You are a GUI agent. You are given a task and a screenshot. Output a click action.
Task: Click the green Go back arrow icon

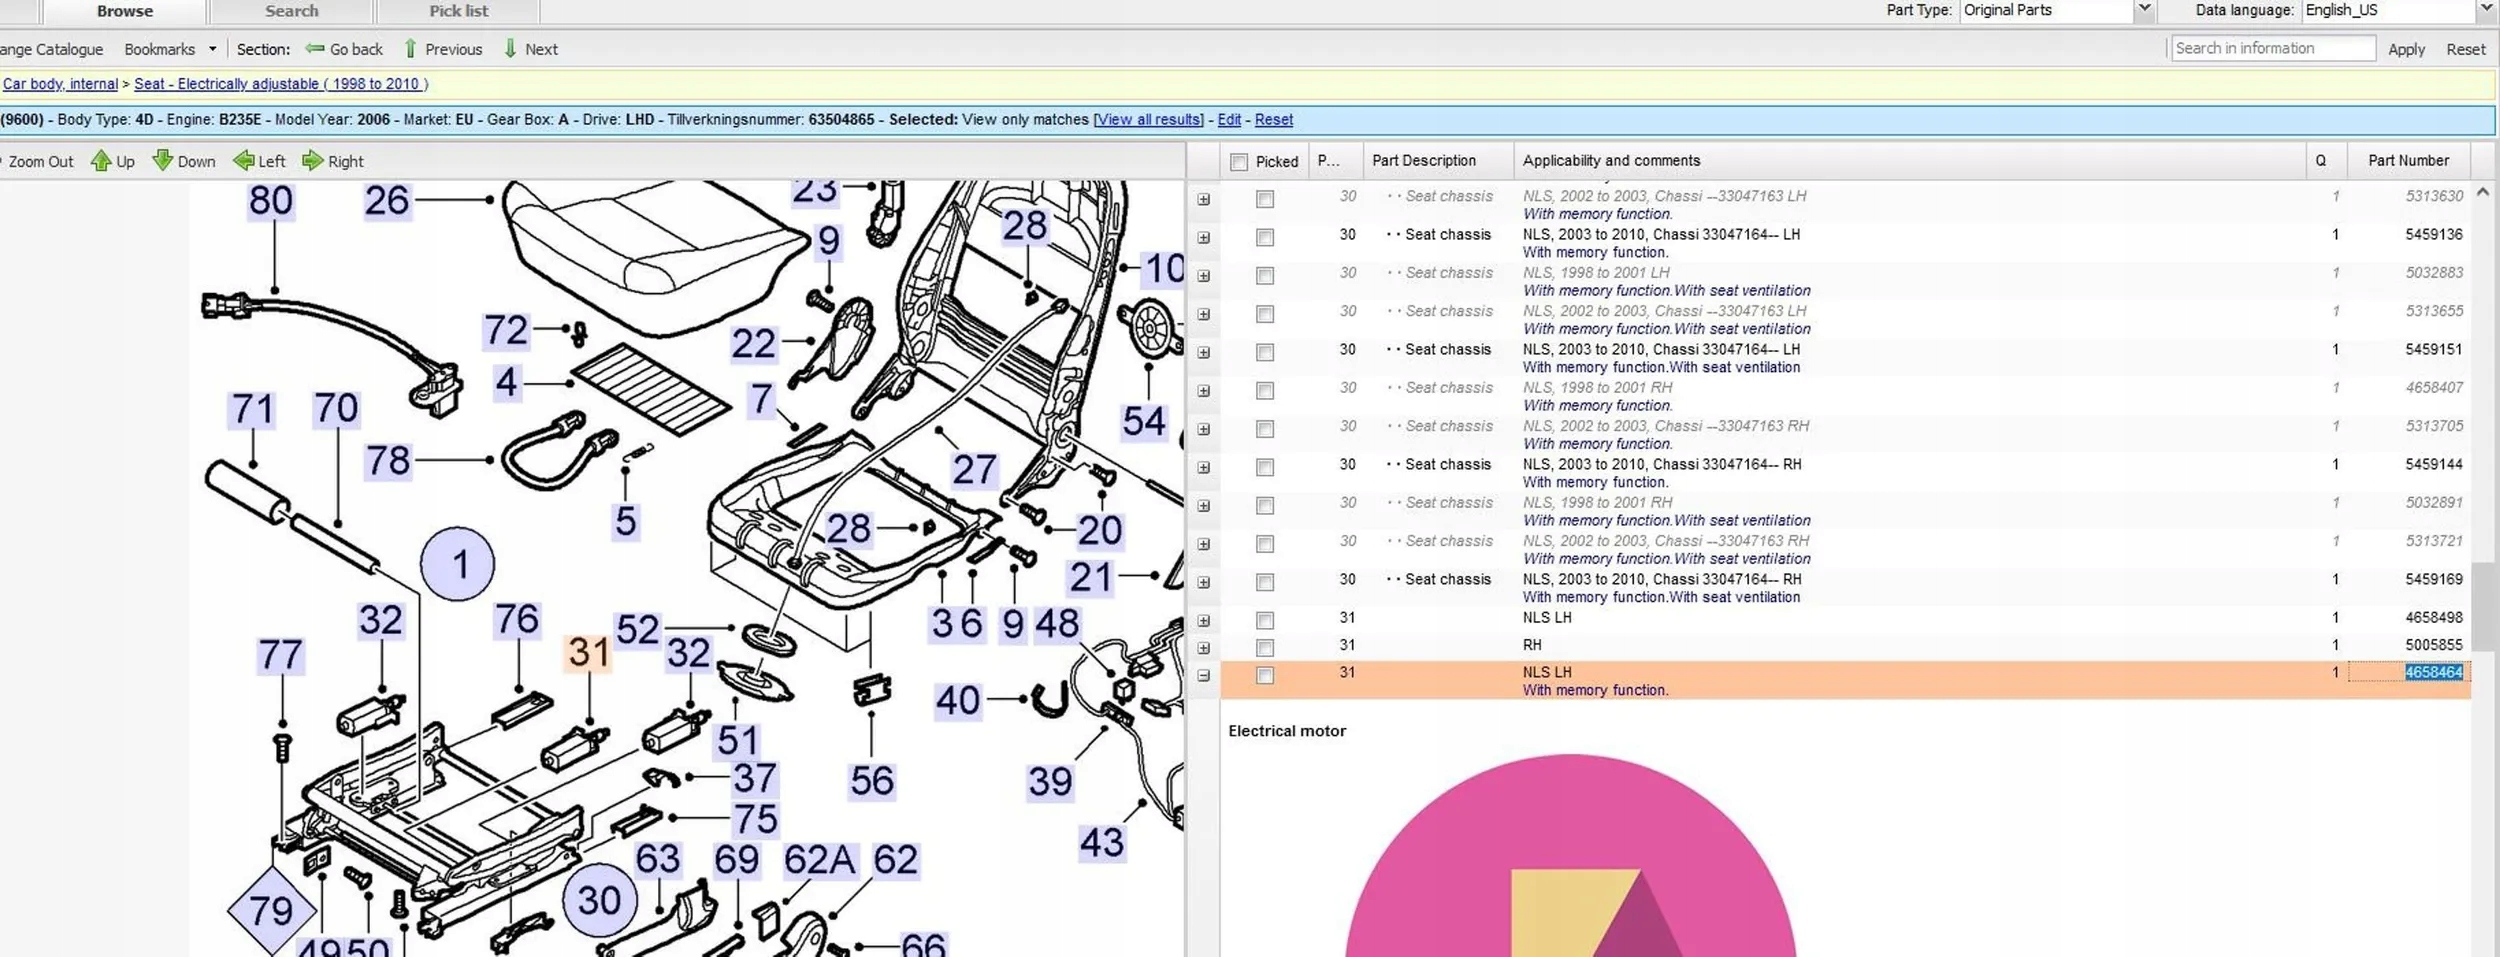[314, 49]
